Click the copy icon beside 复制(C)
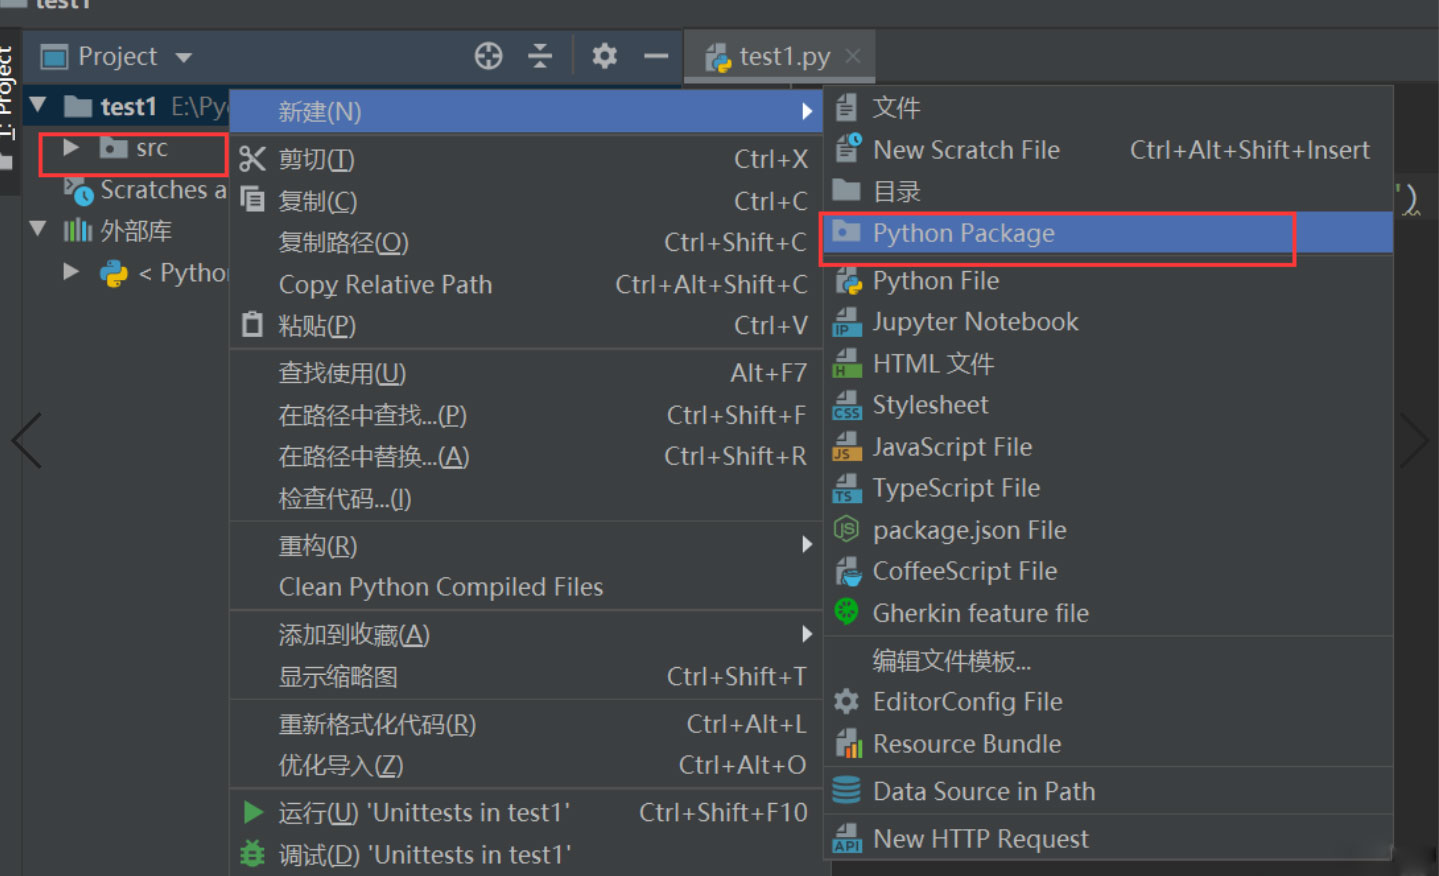 pyautogui.click(x=253, y=200)
